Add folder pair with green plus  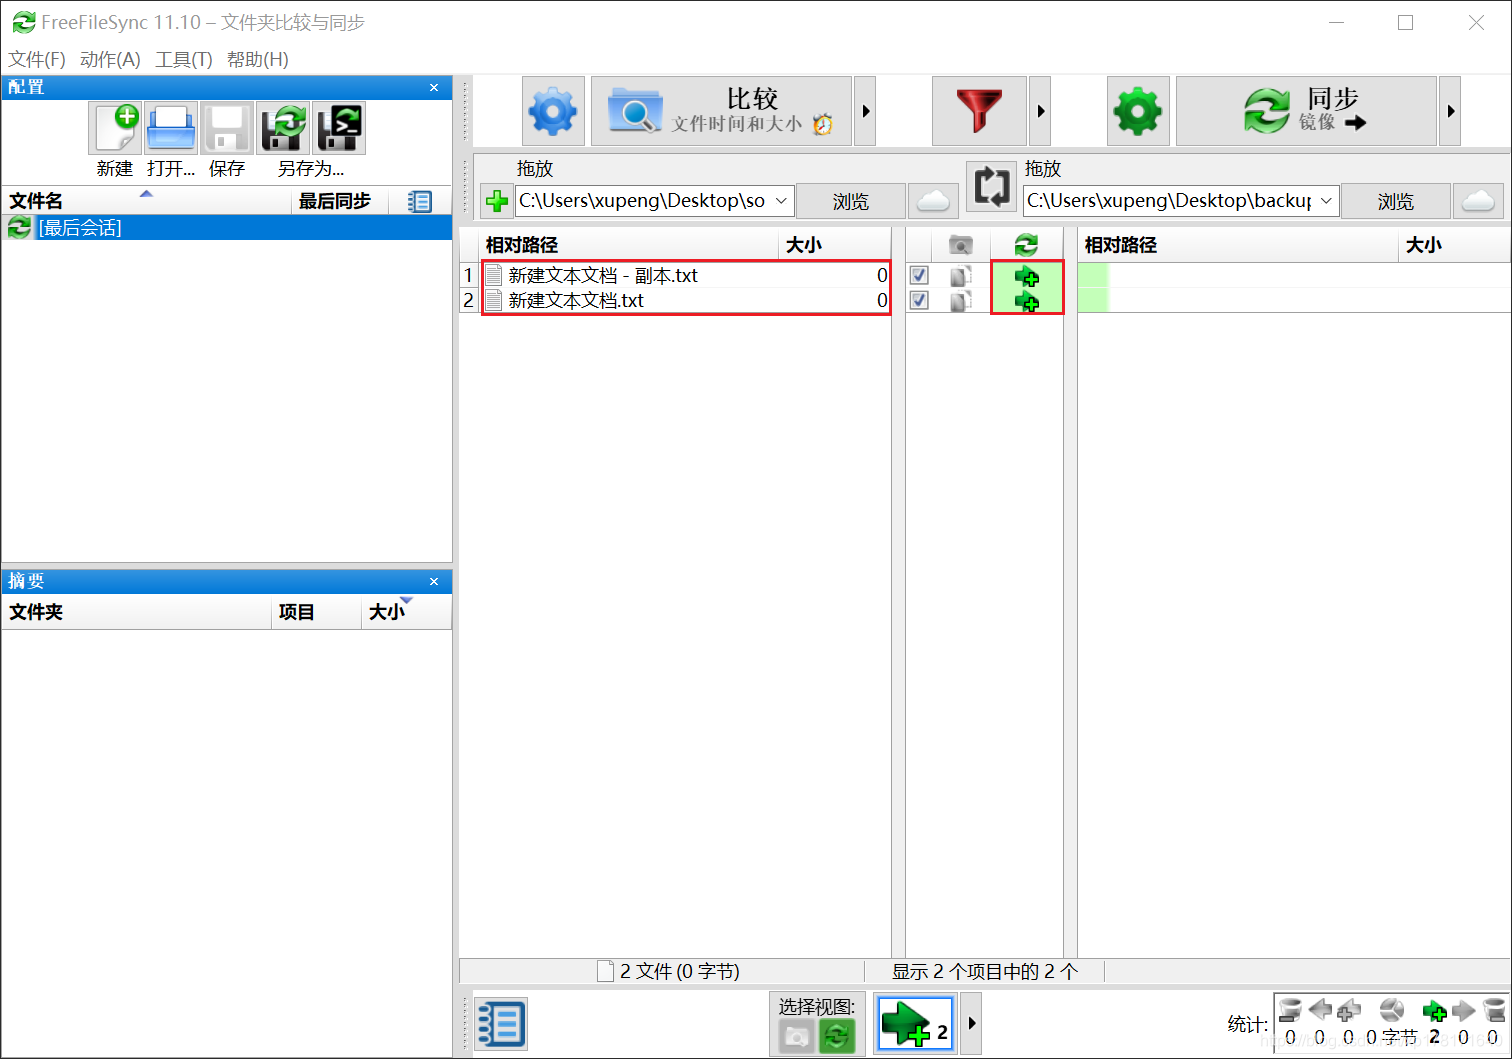click(x=496, y=201)
